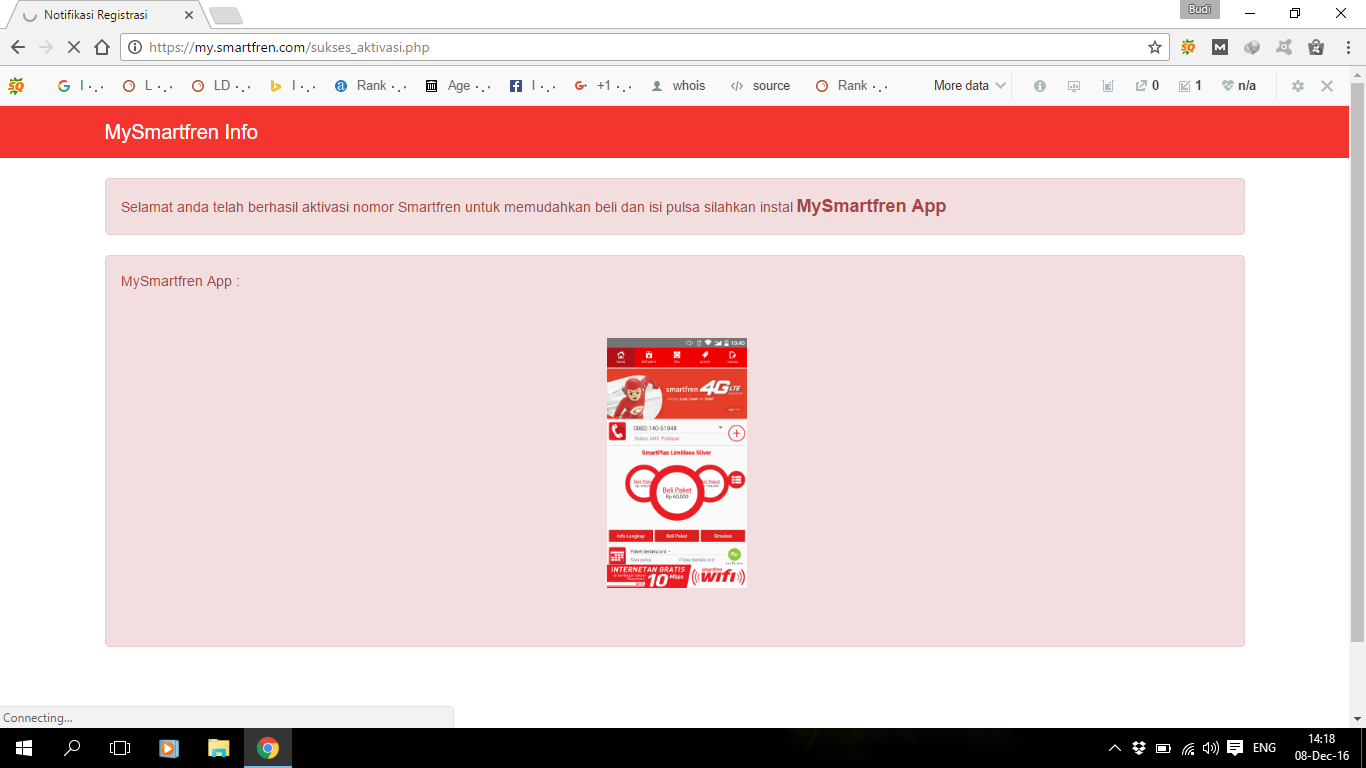This screenshot has height=768, width=1366.
Task: Click the browser back arrow
Action: tap(18, 47)
